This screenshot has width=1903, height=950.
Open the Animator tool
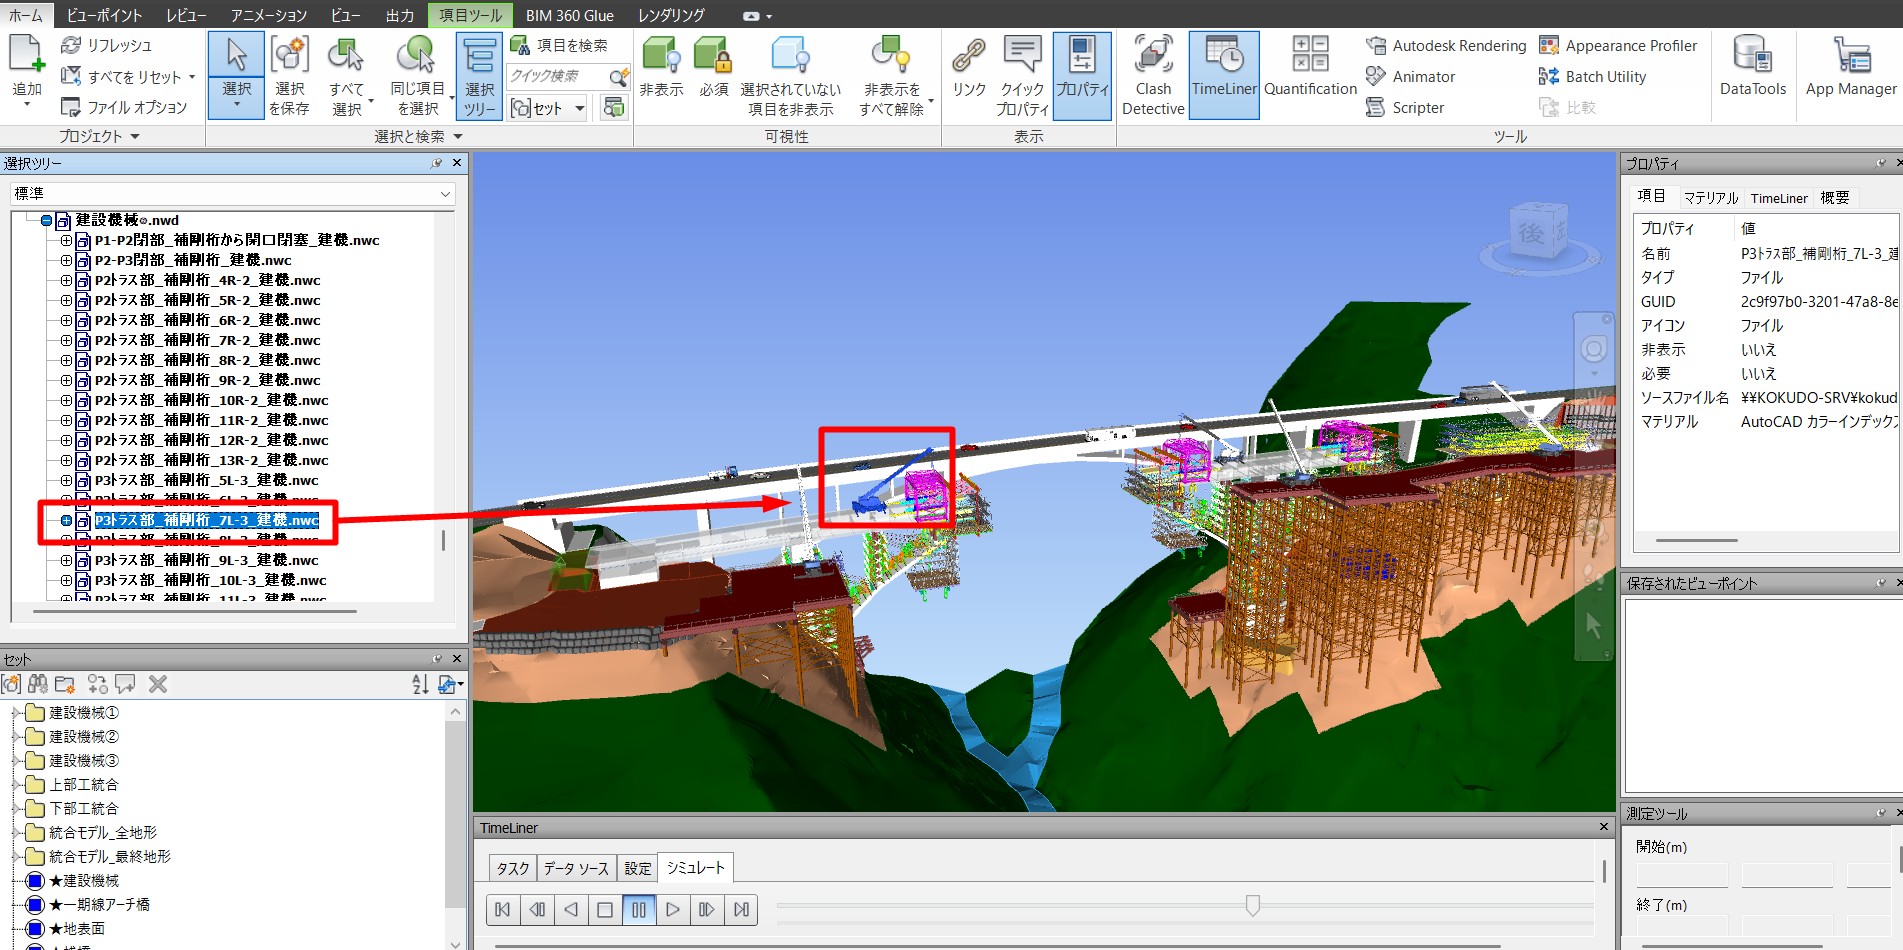coord(1411,77)
